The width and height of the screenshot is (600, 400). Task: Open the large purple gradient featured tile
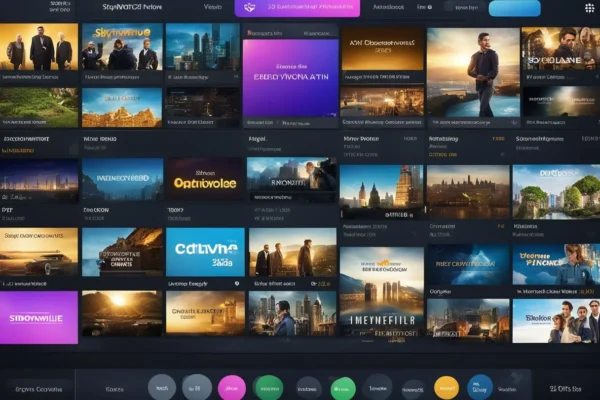tap(289, 78)
